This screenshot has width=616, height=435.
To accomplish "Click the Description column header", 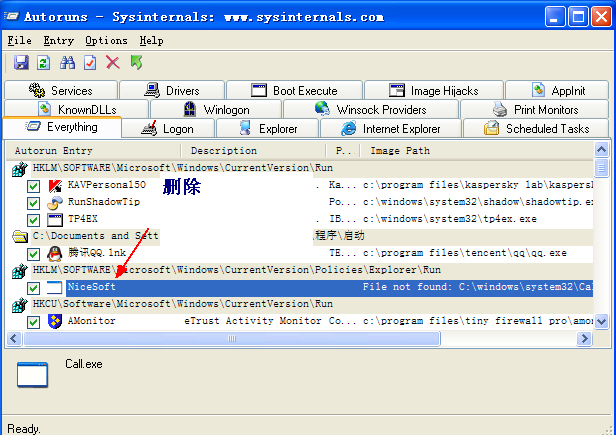I will pos(253,151).
